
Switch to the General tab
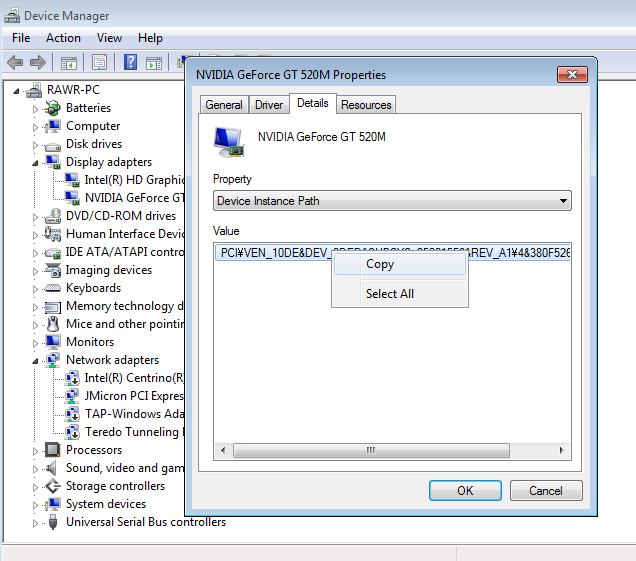click(224, 105)
